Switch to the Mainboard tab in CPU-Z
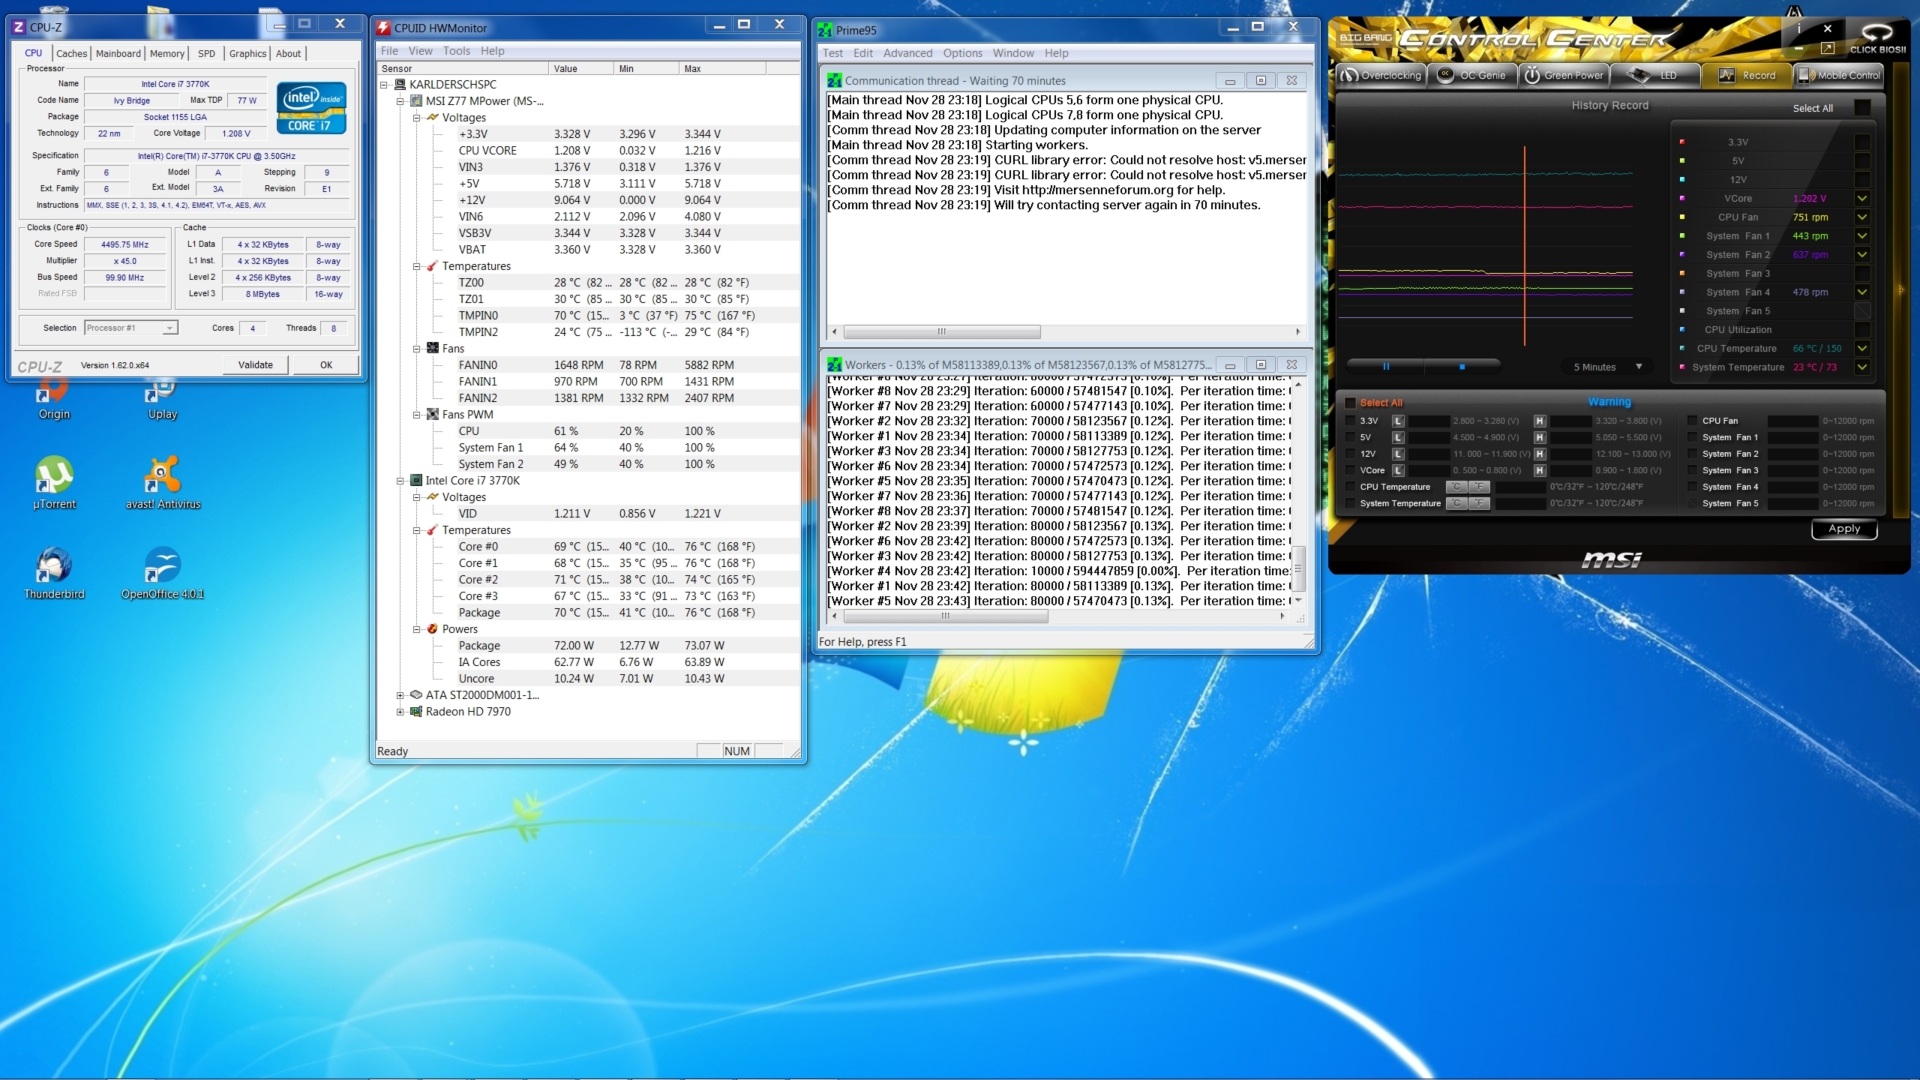1920x1080 pixels. pos(118,54)
